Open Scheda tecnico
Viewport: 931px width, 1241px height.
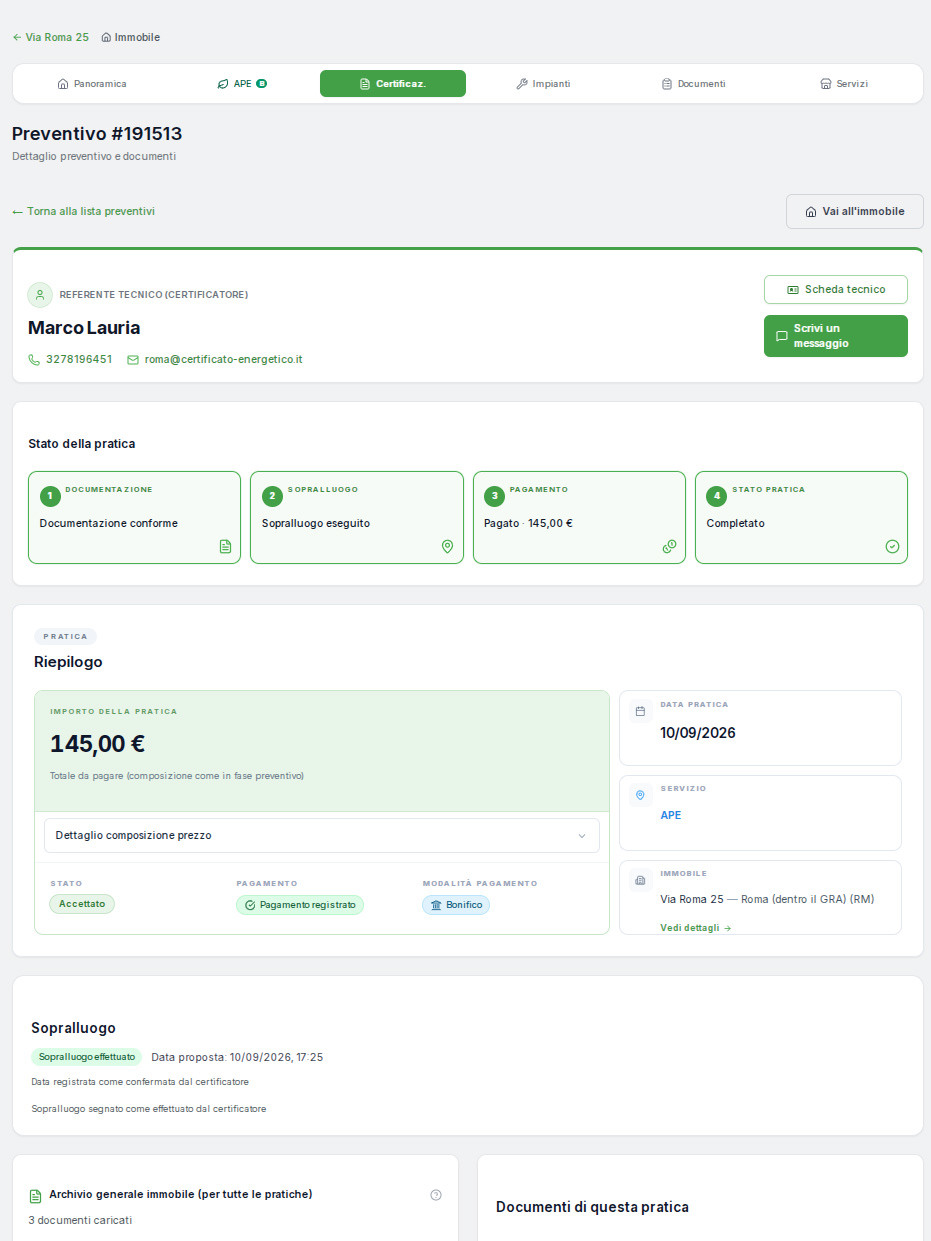click(x=836, y=289)
